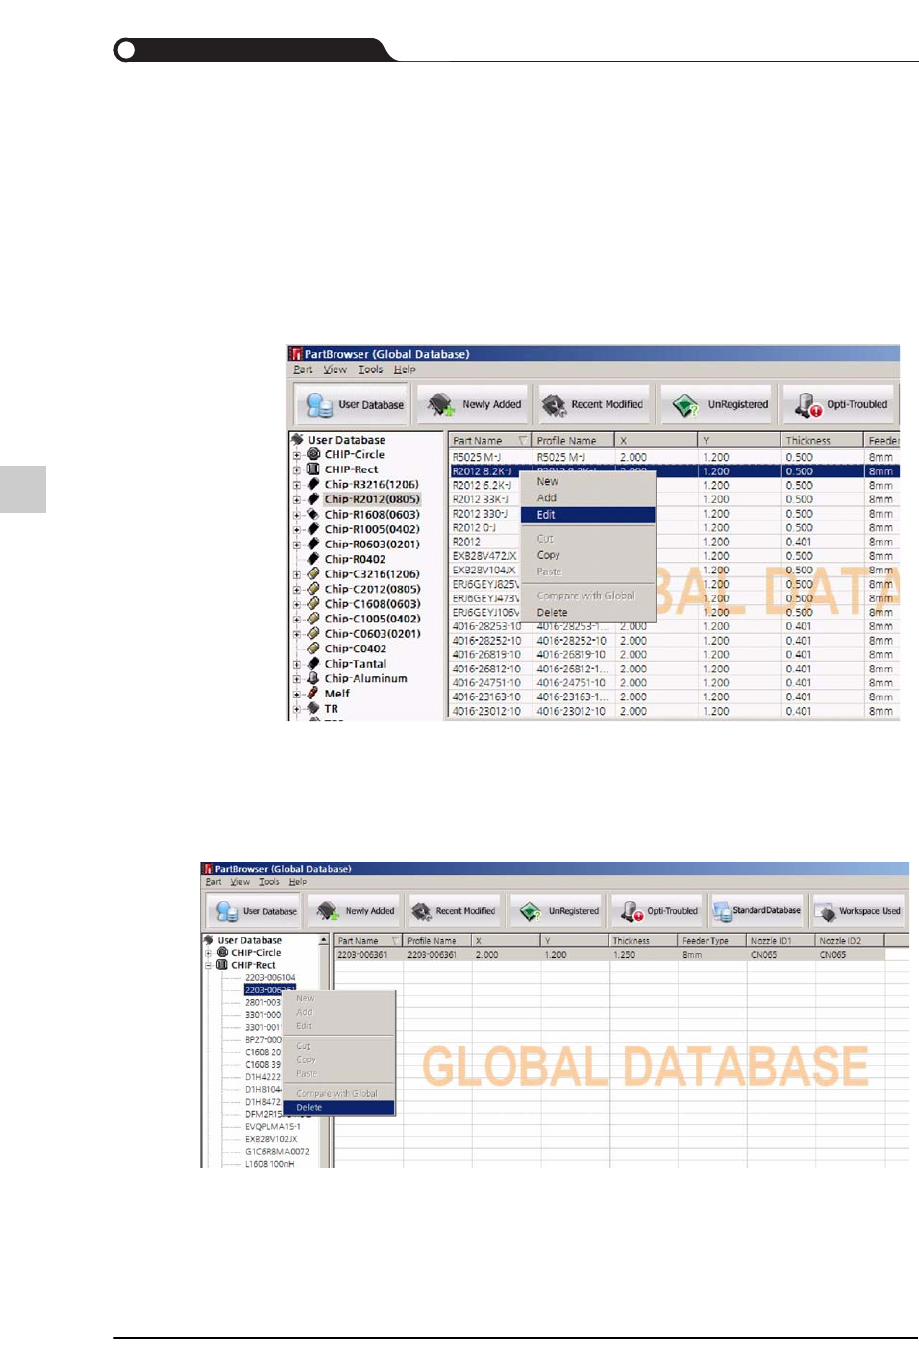Click Opti-Troubled button in lower window
919x1367 pixels.
click(x=658, y=911)
